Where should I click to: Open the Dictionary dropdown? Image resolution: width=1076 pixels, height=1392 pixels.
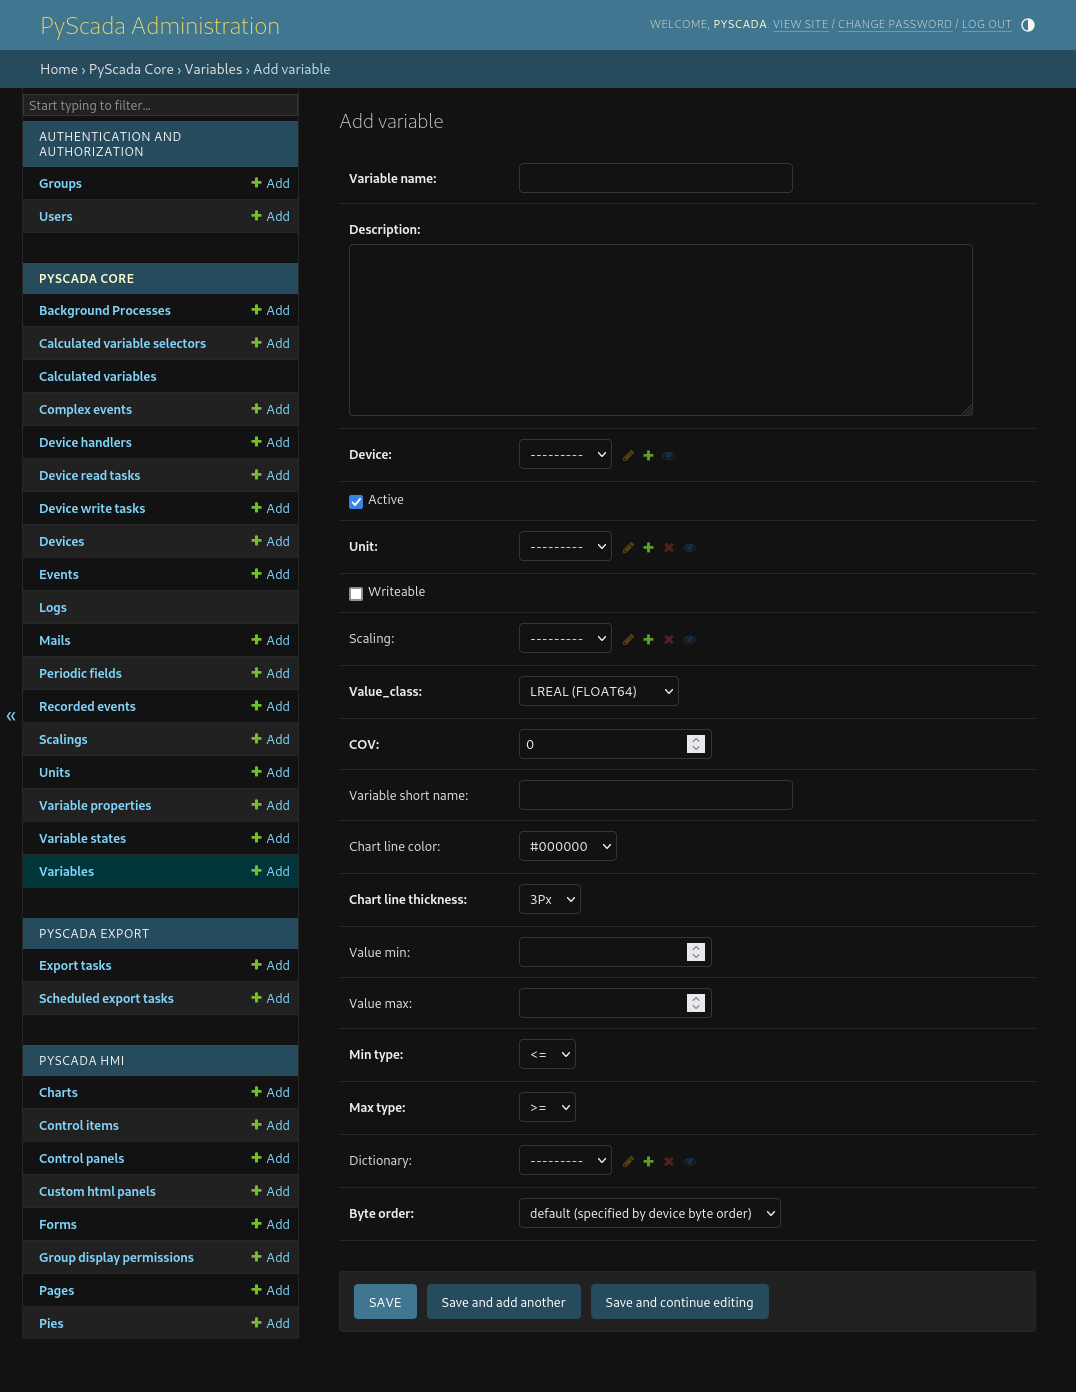click(x=565, y=1160)
